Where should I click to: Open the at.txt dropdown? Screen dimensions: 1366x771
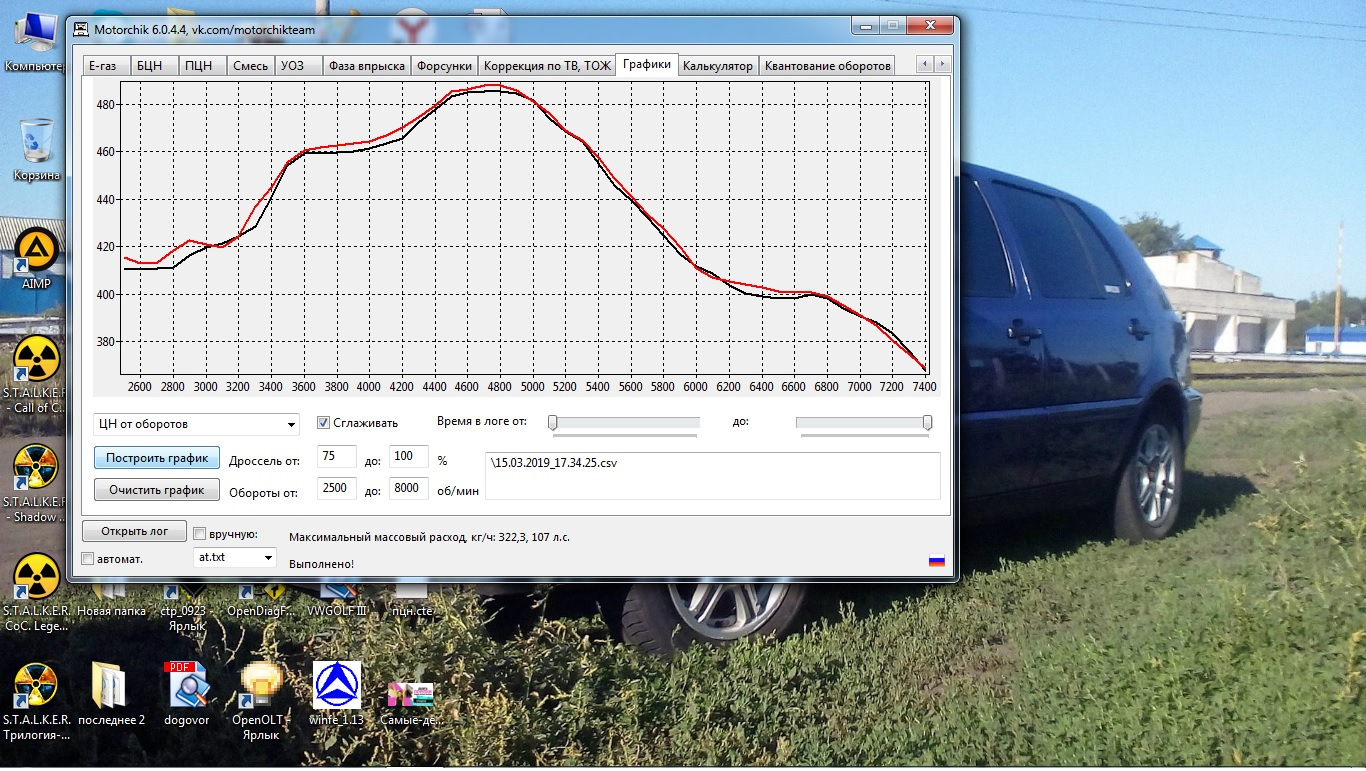[268, 557]
